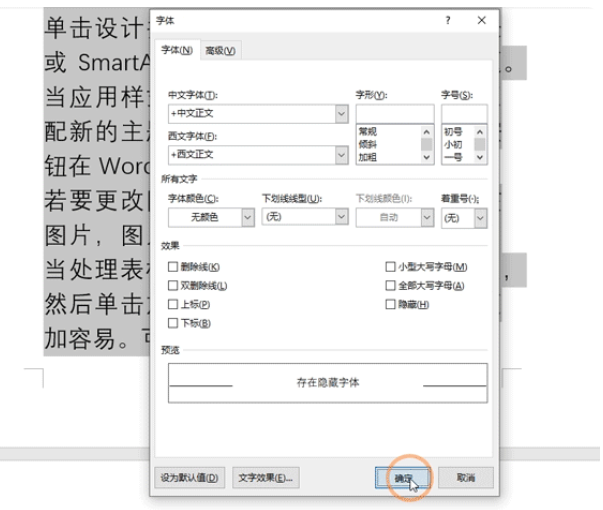The height and width of the screenshot is (510, 603).
Task: Check the 上标(P) superscript option
Action: coord(174,304)
